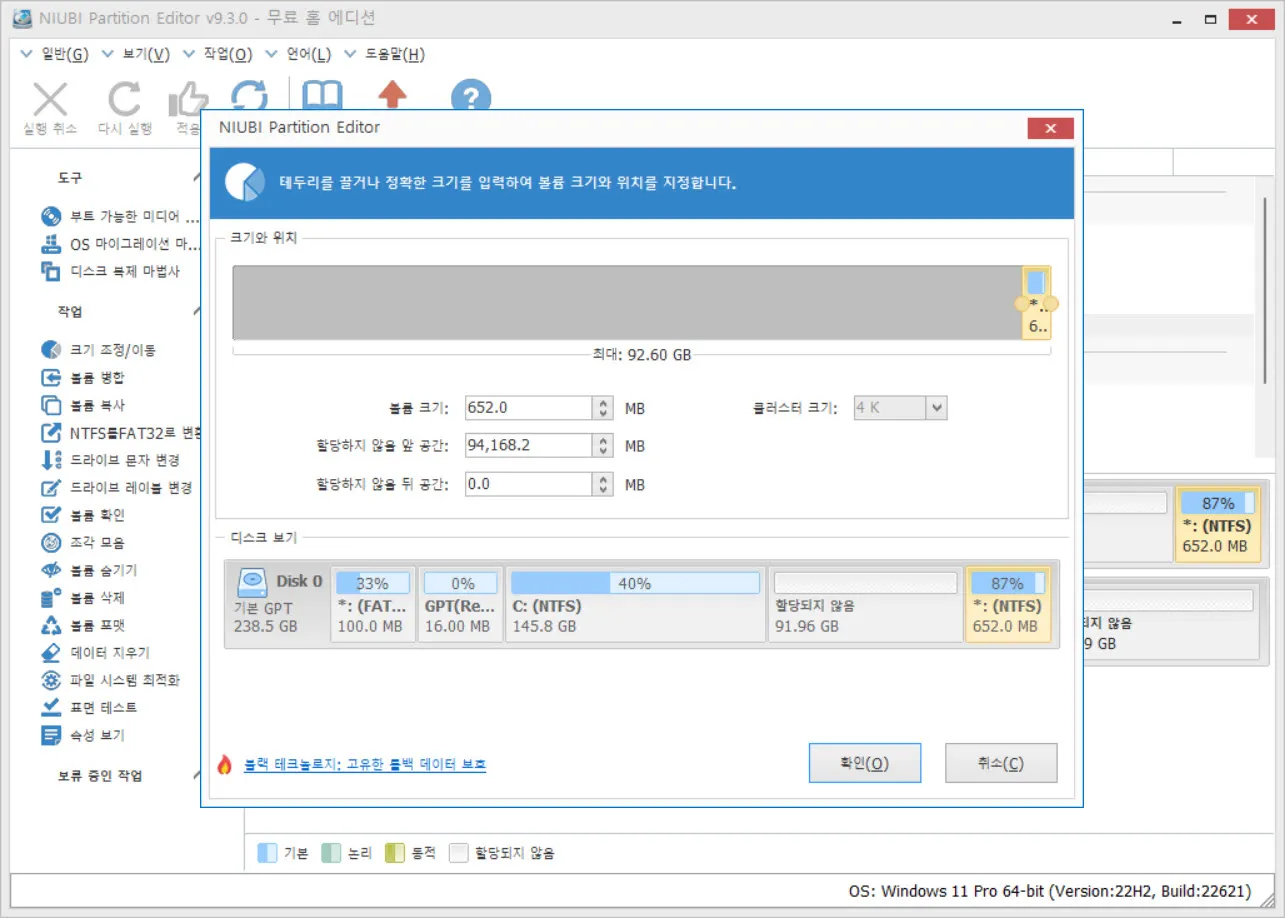The image size is (1285, 918).
Task: Click the help question mark toolbar icon
Action: coord(471,97)
